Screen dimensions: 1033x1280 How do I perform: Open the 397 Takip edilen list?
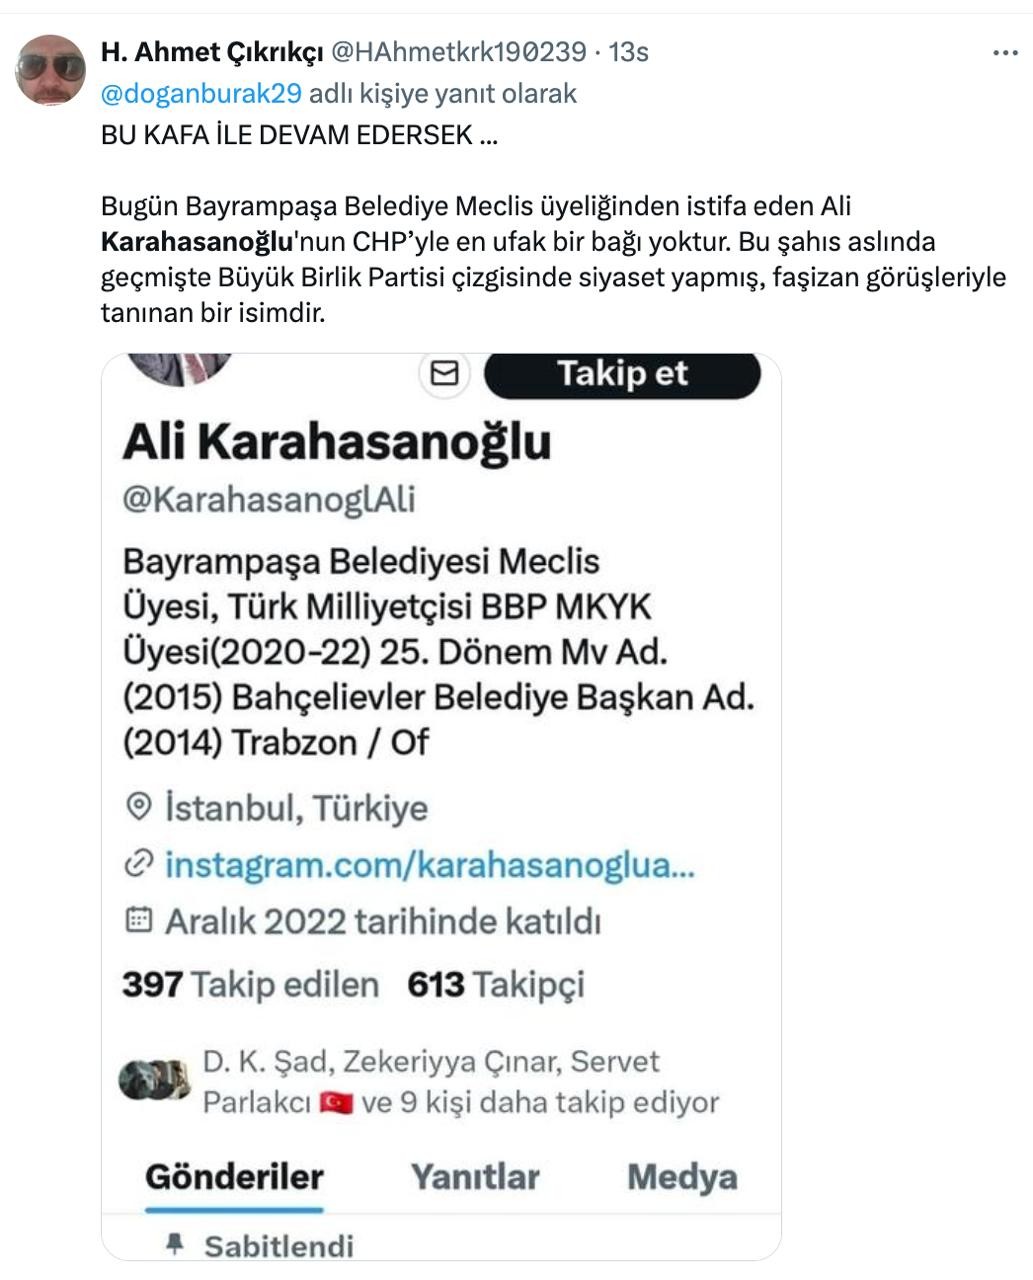[x=250, y=984]
